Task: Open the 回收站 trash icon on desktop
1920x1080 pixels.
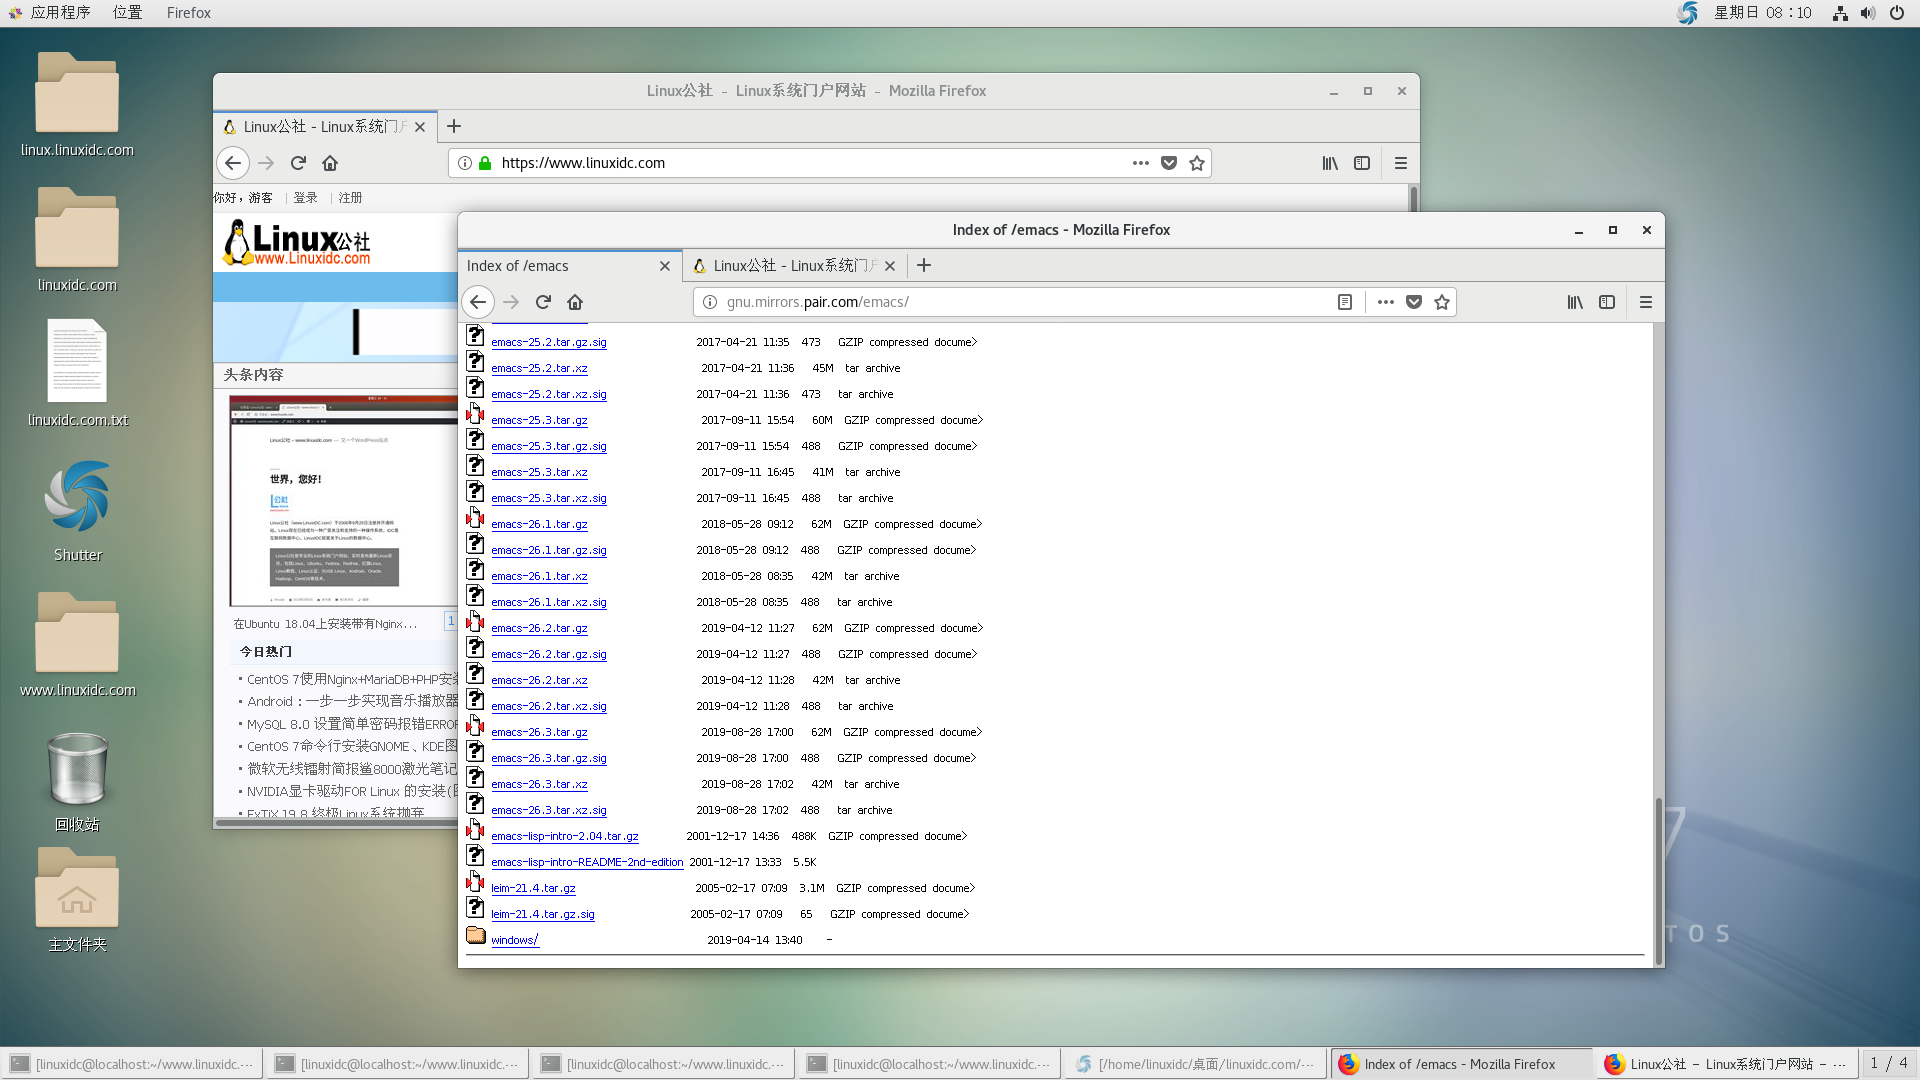Action: [x=77, y=782]
